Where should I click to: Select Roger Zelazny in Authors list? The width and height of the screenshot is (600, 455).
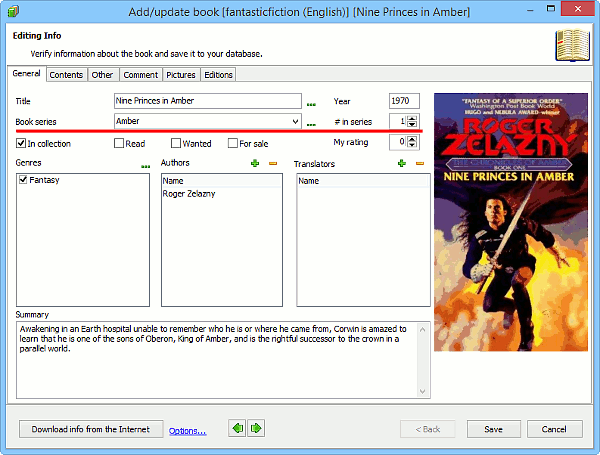(x=189, y=194)
